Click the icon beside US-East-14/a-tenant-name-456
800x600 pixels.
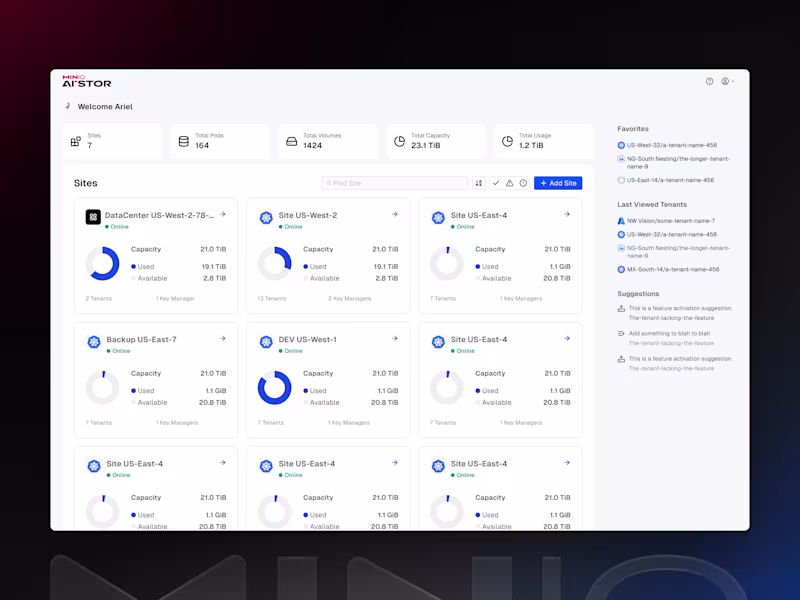(x=621, y=180)
